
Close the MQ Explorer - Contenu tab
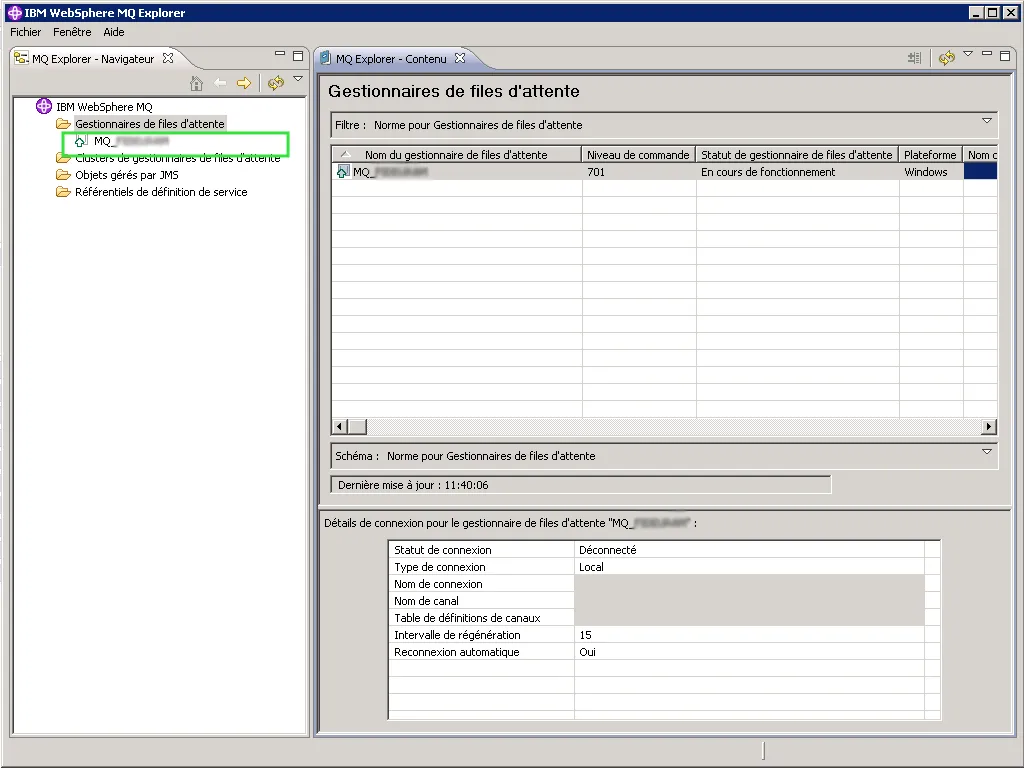(x=460, y=58)
